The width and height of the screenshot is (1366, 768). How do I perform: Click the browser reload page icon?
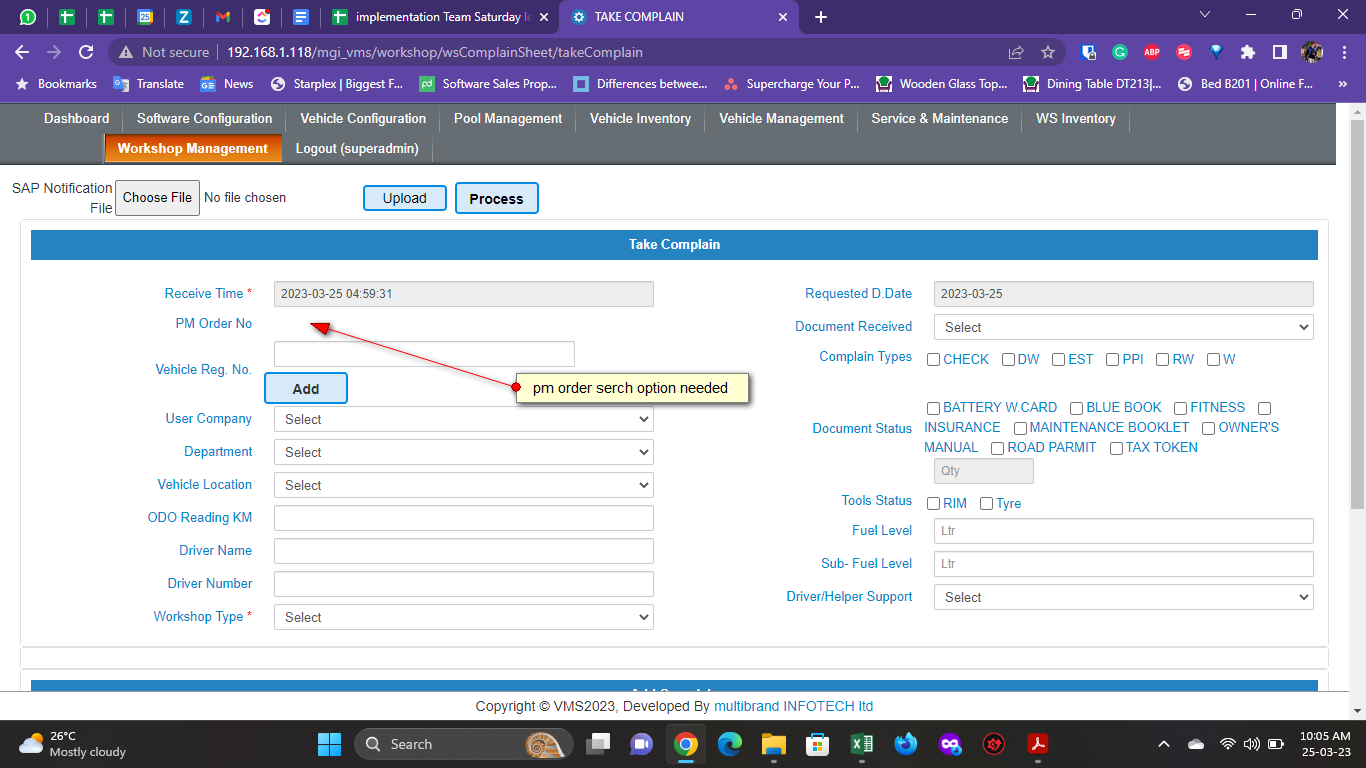click(86, 52)
